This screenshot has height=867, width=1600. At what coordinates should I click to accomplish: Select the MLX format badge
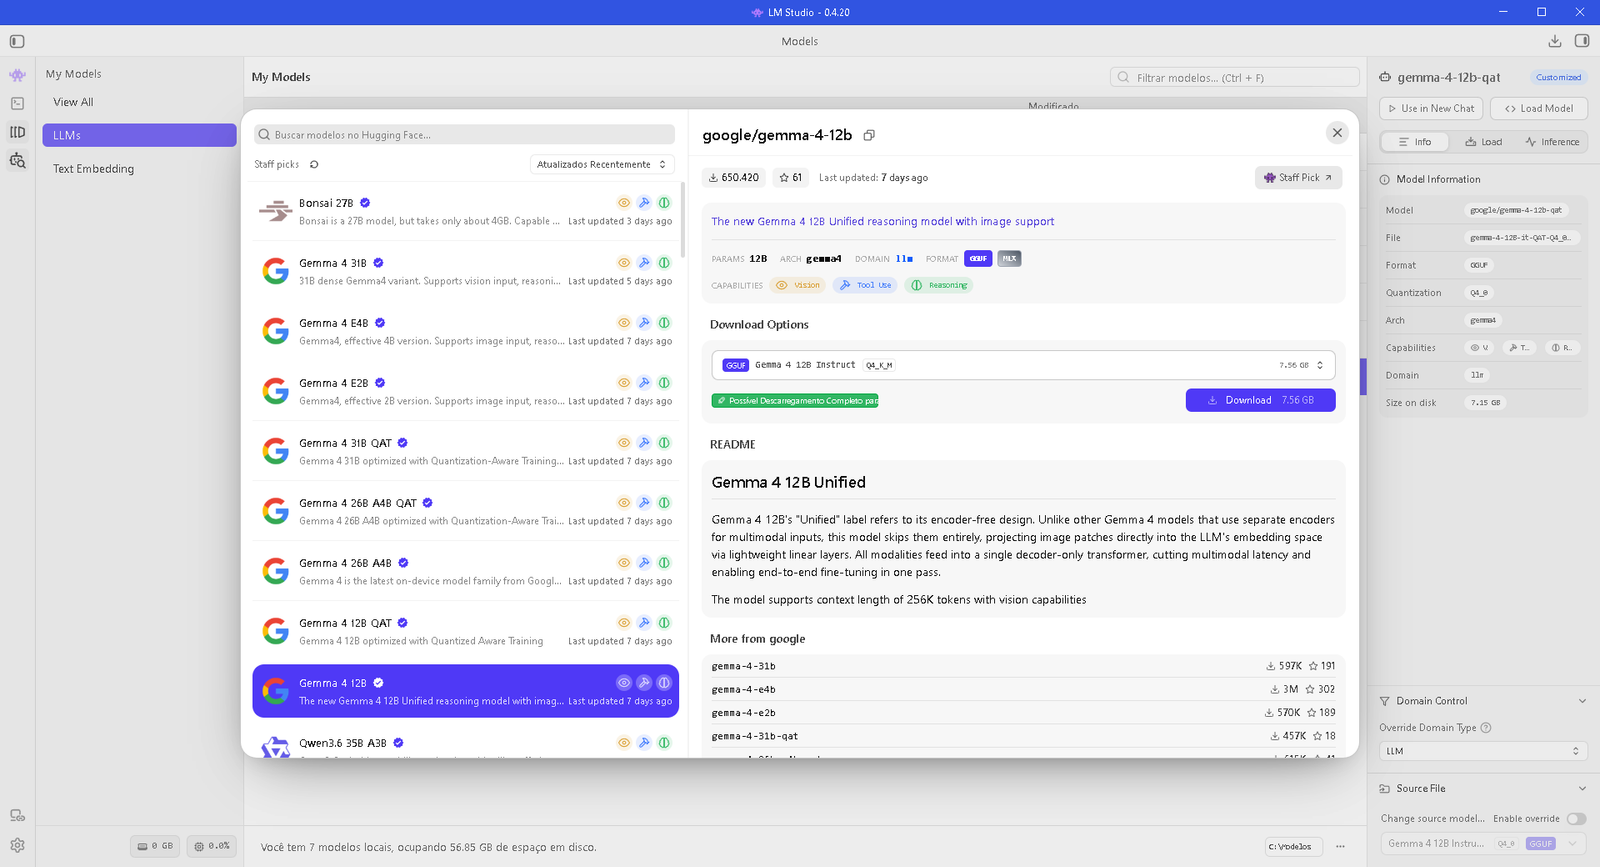coord(1009,258)
